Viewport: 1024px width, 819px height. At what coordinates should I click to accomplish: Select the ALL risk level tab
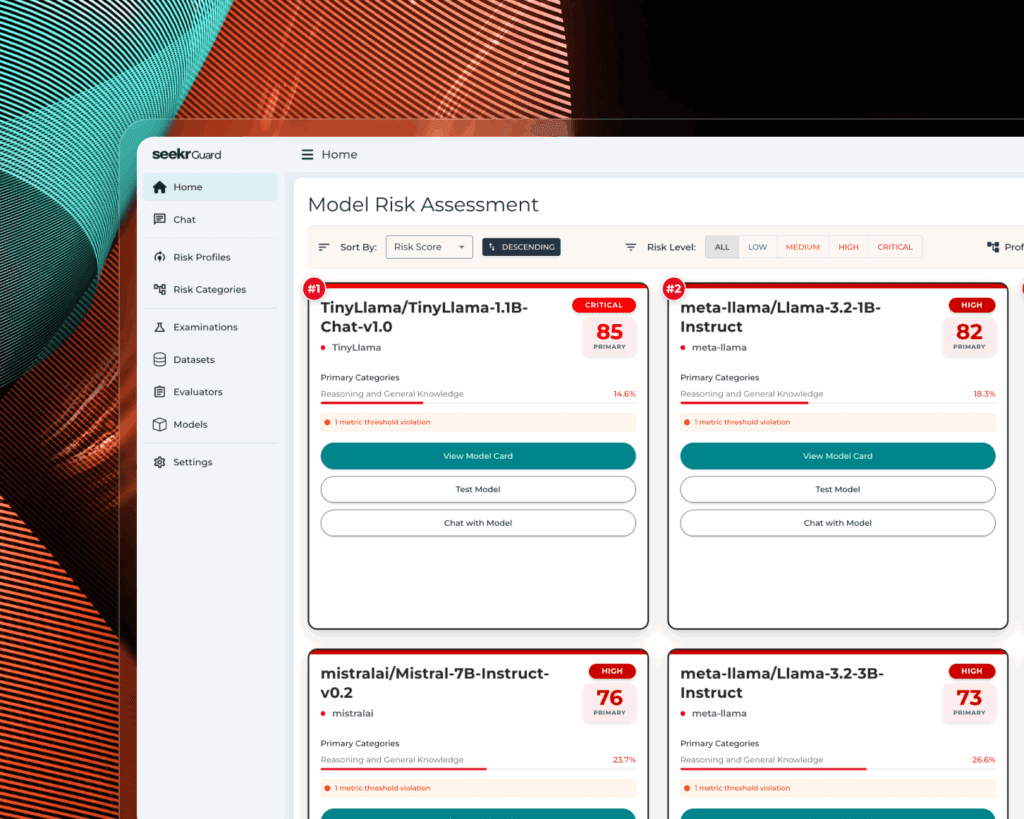click(x=721, y=246)
